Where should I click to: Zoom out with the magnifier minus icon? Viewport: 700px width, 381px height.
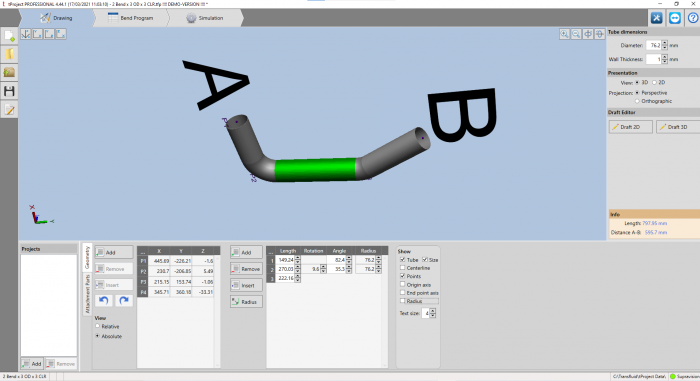tap(576, 34)
